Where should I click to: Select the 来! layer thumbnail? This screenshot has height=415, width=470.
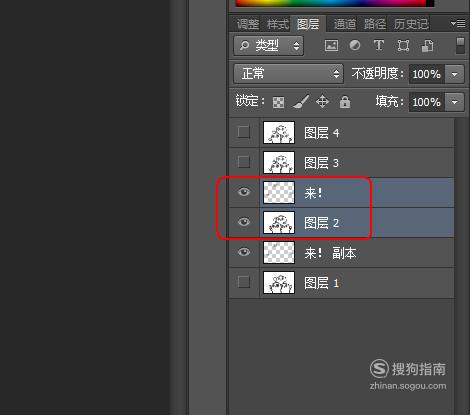pos(279,192)
